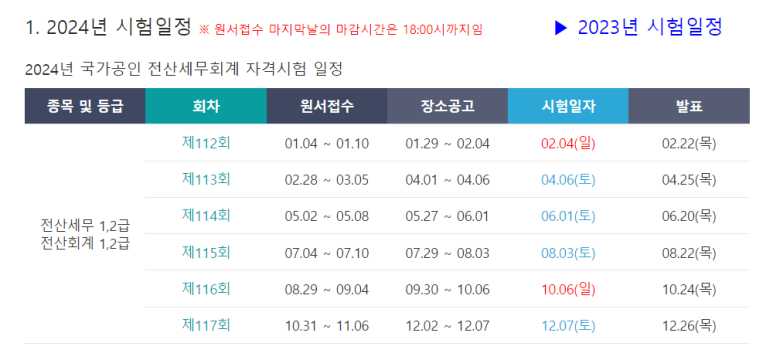Click venue notice 01.29 ~ 02.04
Image resolution: width=773 pixels, height=360 pixels.
448,144
